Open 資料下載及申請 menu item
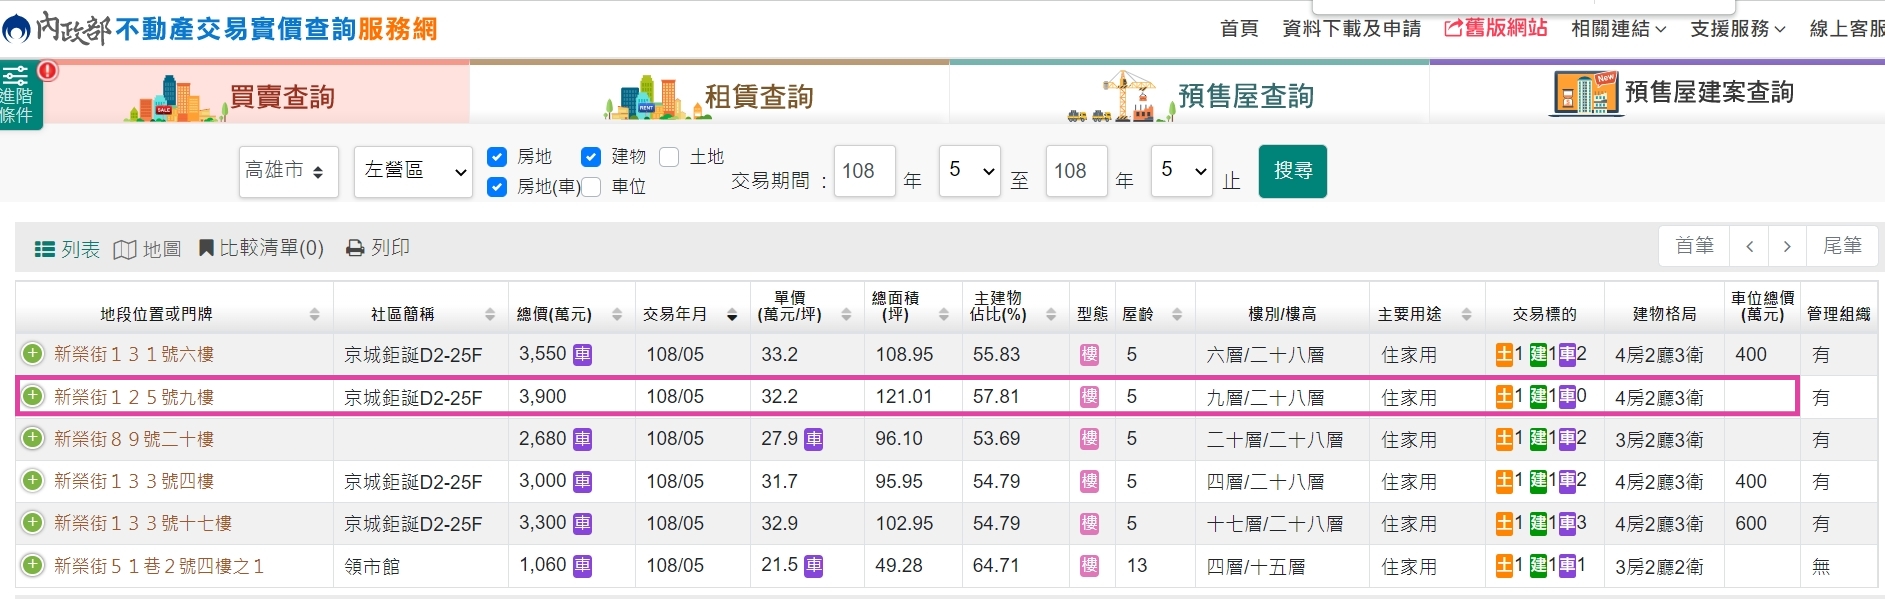This screenshot has height=599, width=1885. (x=1352, y=29)
